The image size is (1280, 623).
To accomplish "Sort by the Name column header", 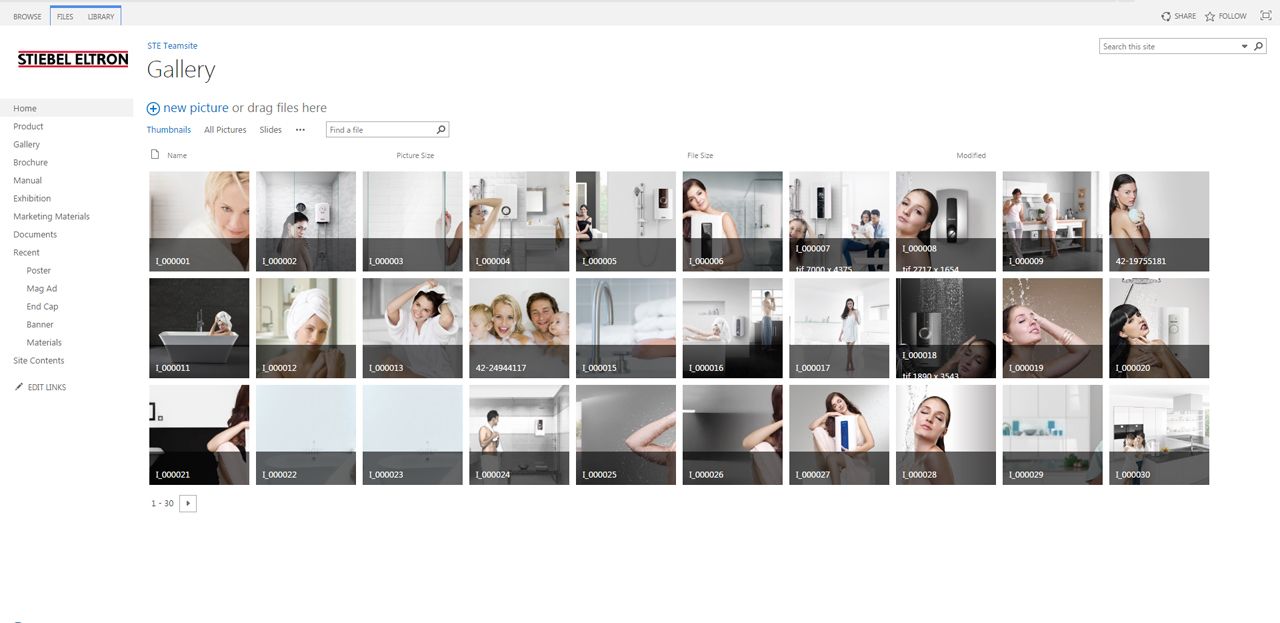I will coord(177,155).
